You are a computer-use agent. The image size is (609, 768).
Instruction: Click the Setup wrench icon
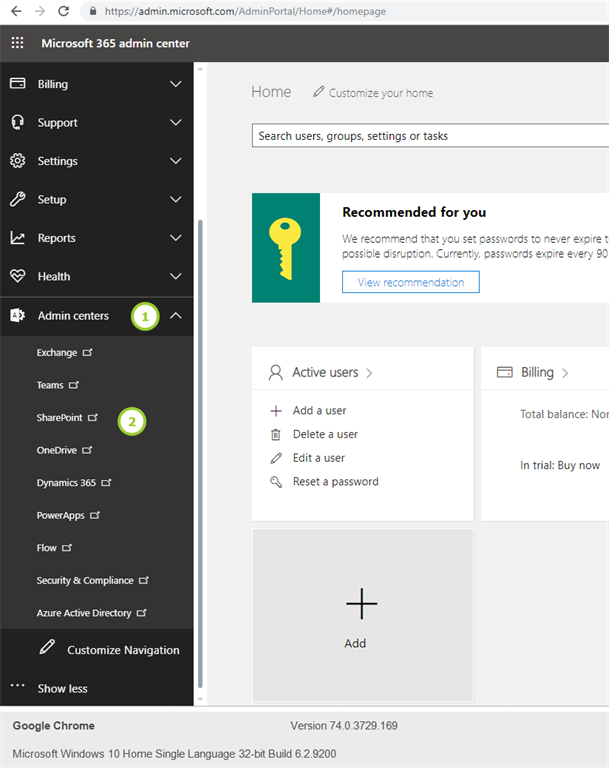(x=18, y=199)
